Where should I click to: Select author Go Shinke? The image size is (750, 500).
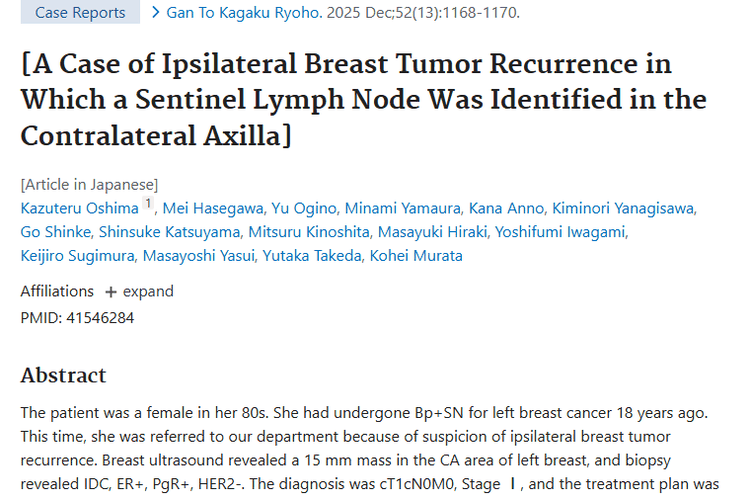coord(55,231)
